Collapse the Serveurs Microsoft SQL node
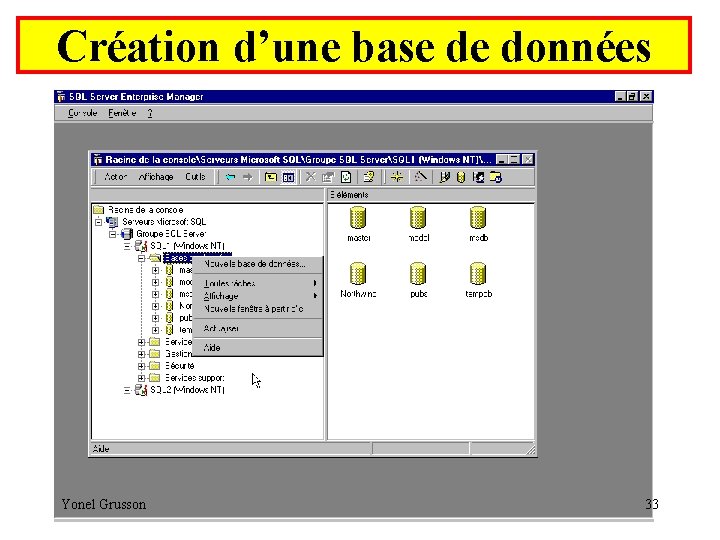Image resolution: width=720 pixels, height=540 pixels. tap(98, 222)
